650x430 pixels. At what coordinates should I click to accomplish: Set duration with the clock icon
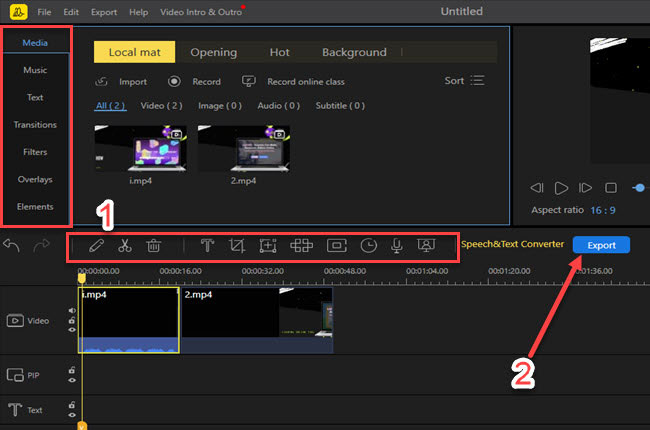click(369, 245)
